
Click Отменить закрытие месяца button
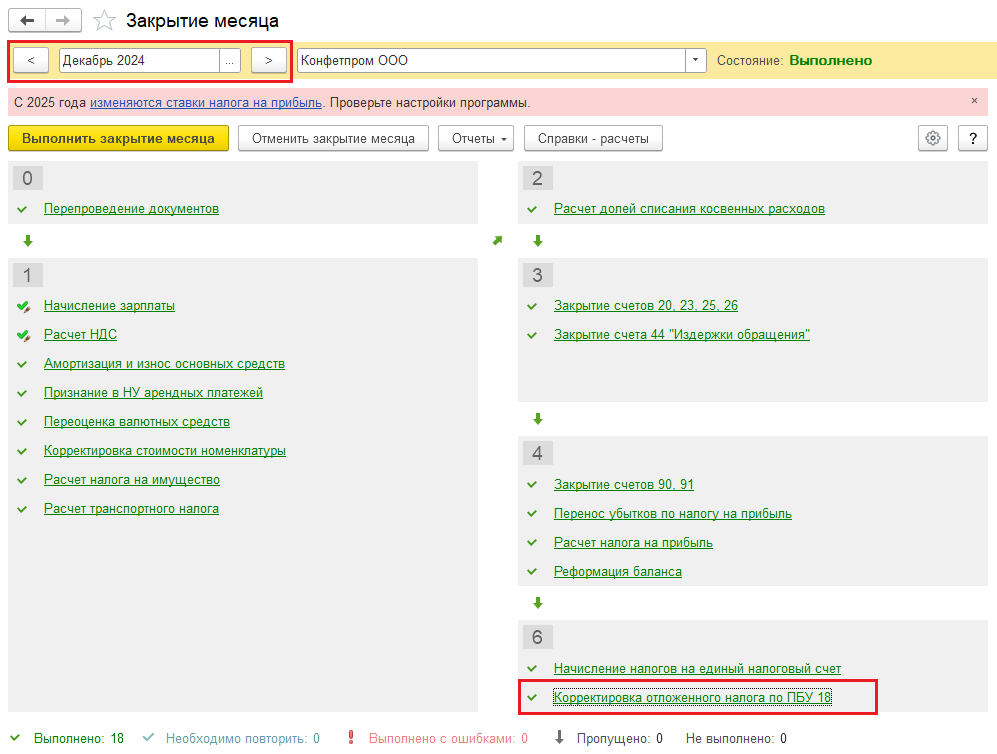pyautogui.click(x=333, y=138)
